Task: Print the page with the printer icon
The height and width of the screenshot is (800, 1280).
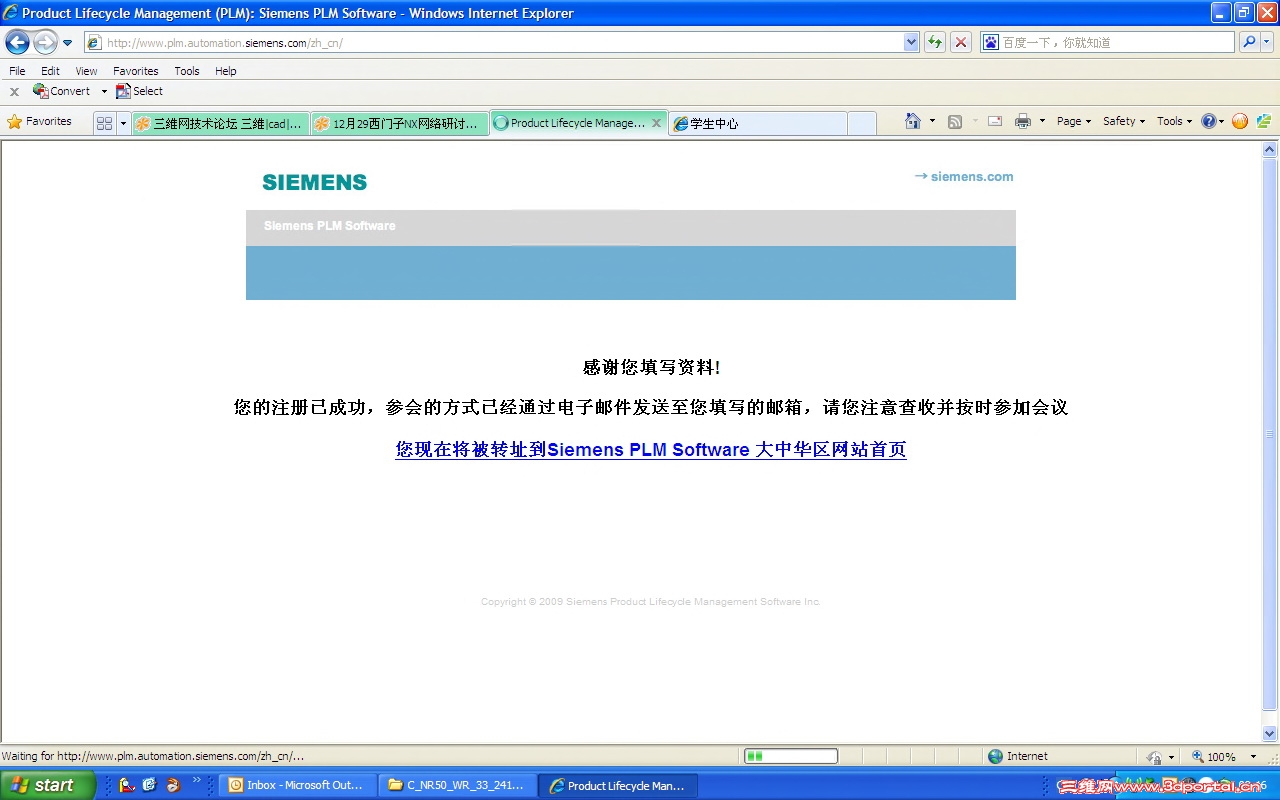Action: [x=1023, y=121]
